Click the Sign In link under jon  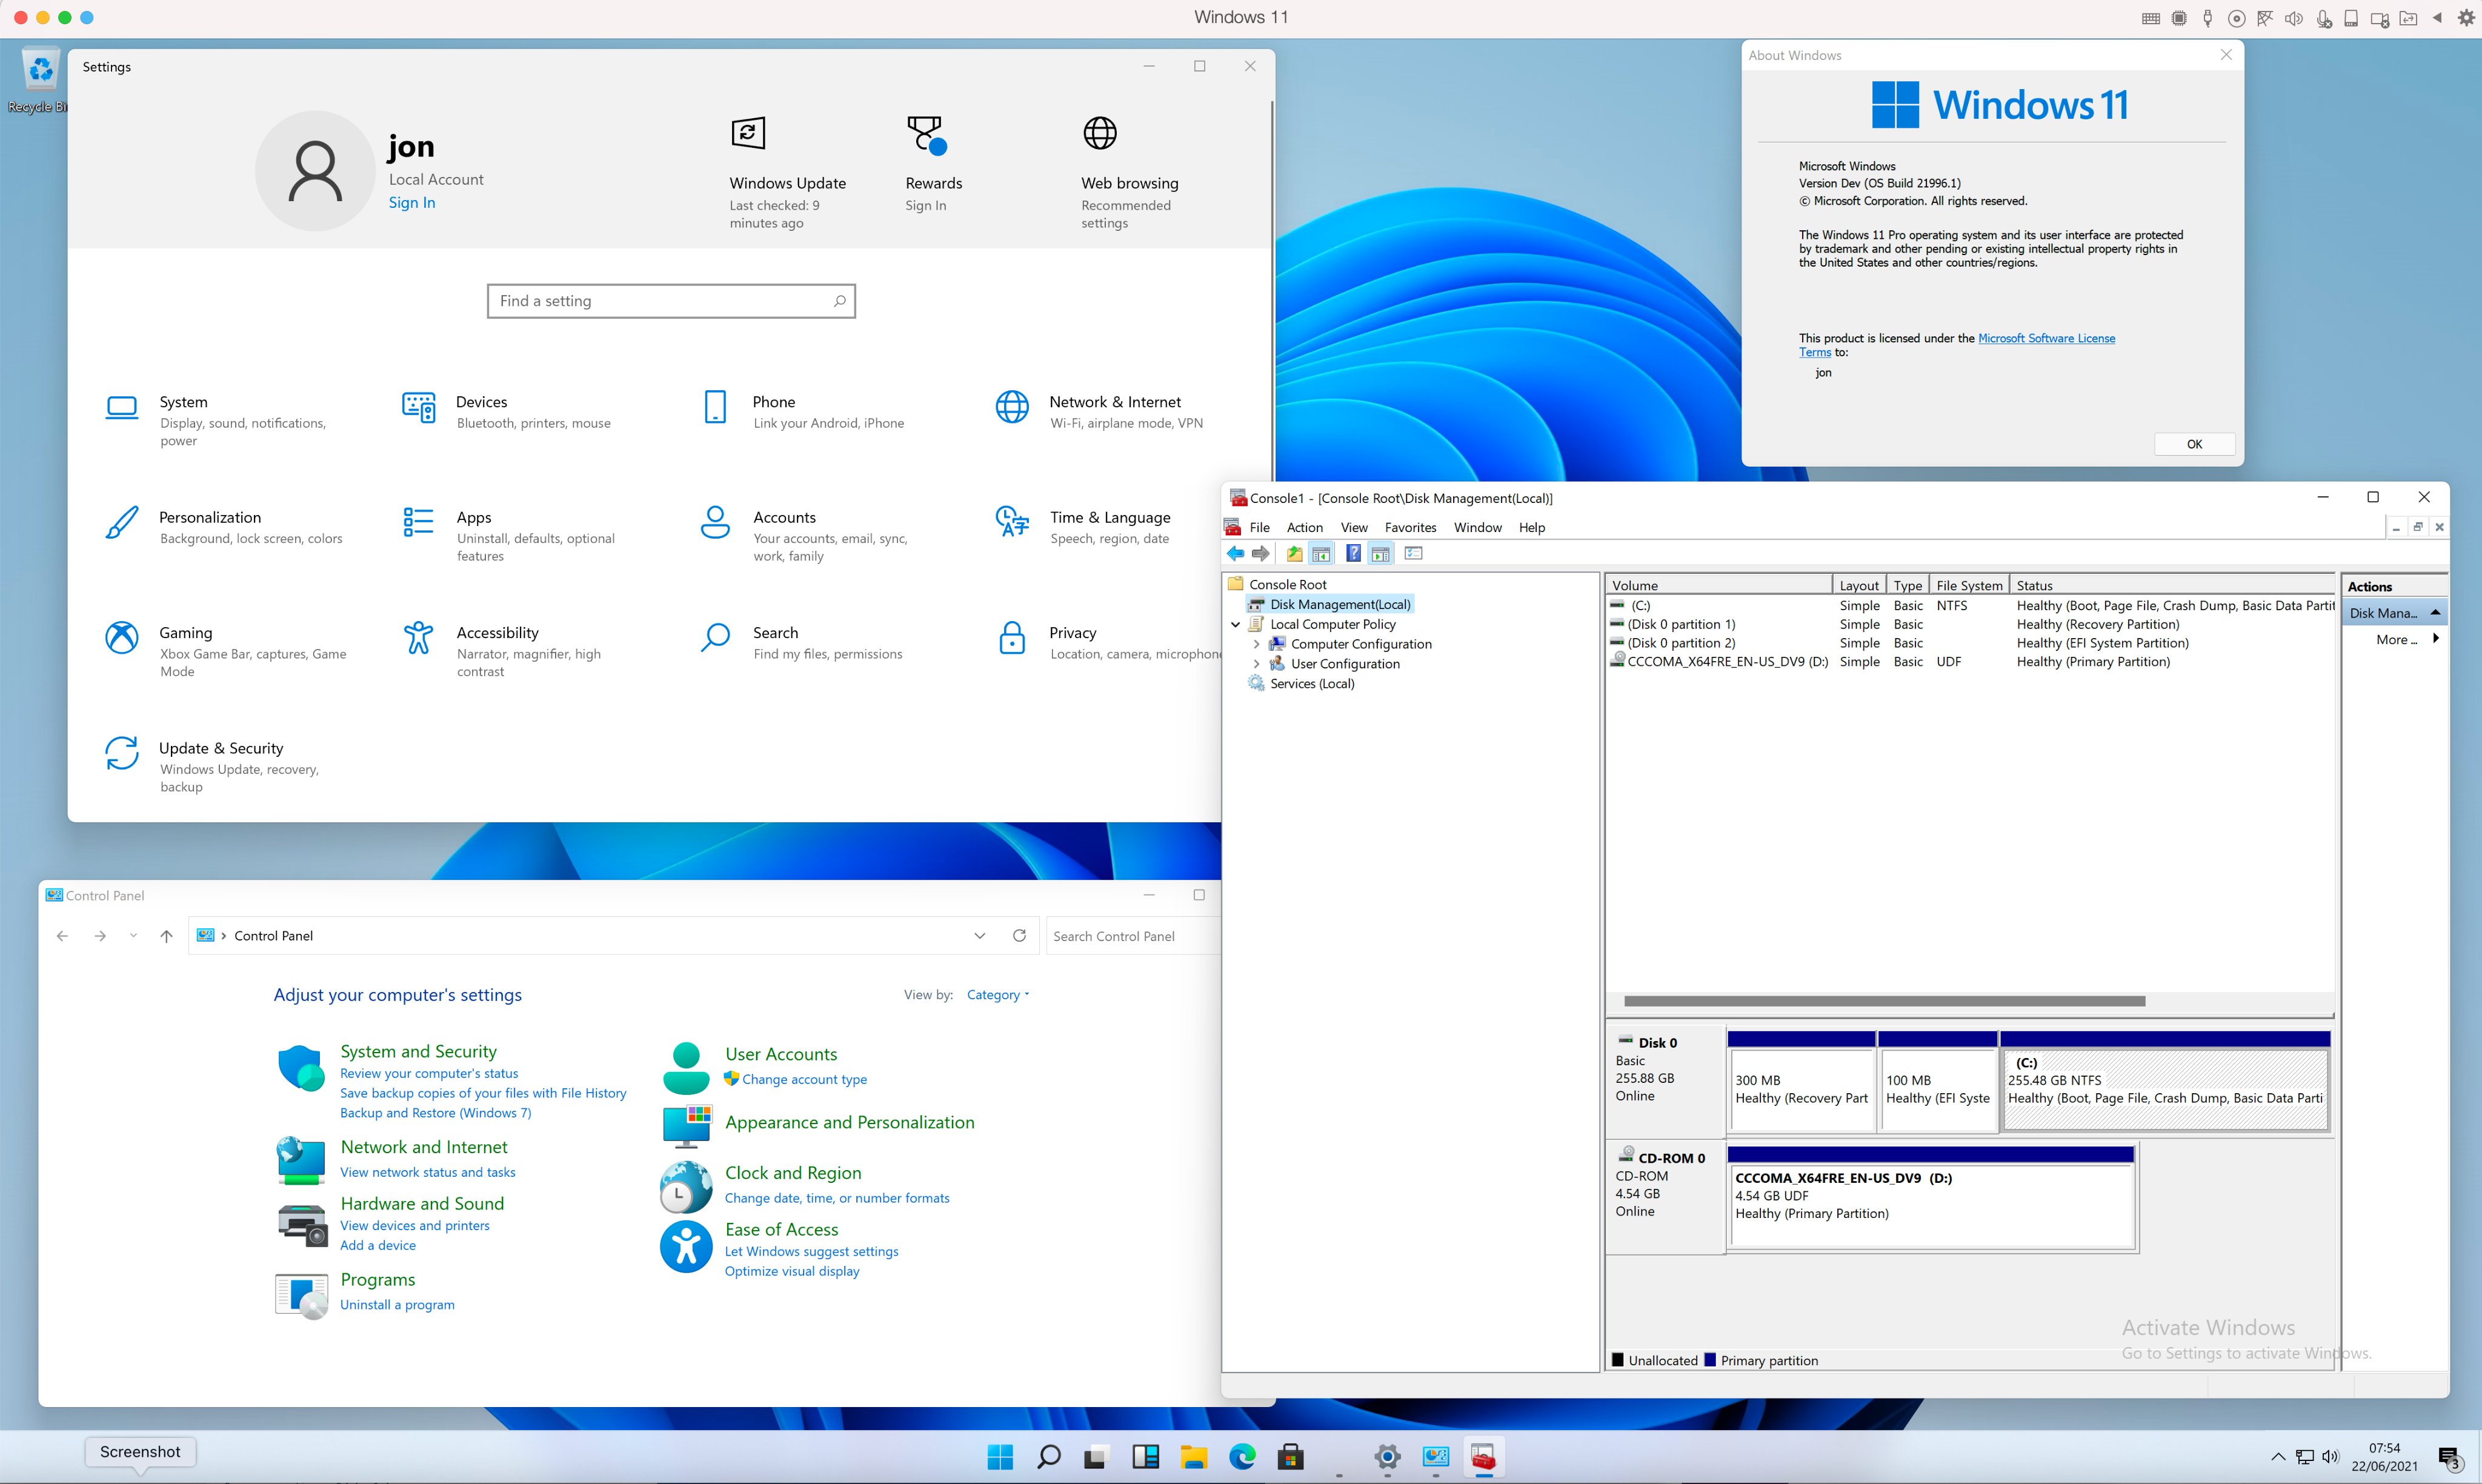pos(412,202)
